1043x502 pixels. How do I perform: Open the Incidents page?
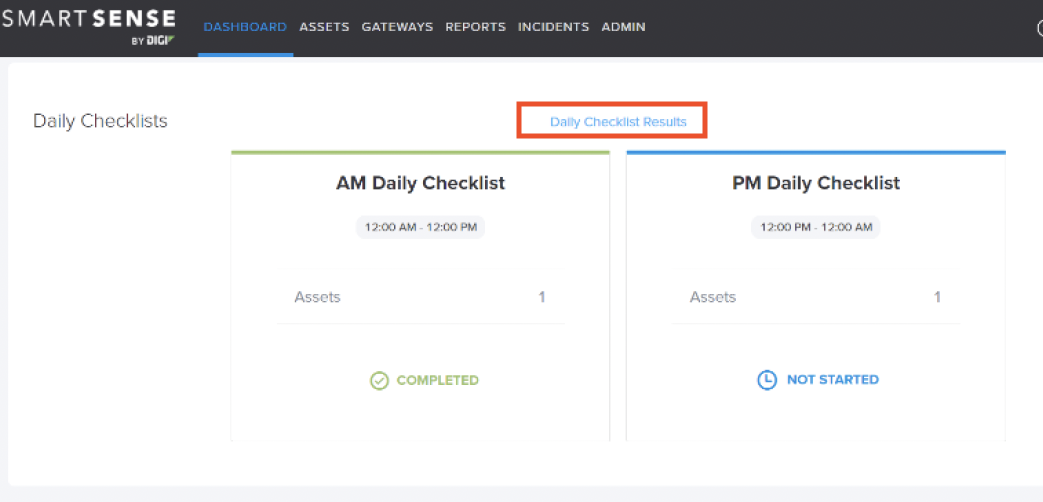(x=553, y=27)
